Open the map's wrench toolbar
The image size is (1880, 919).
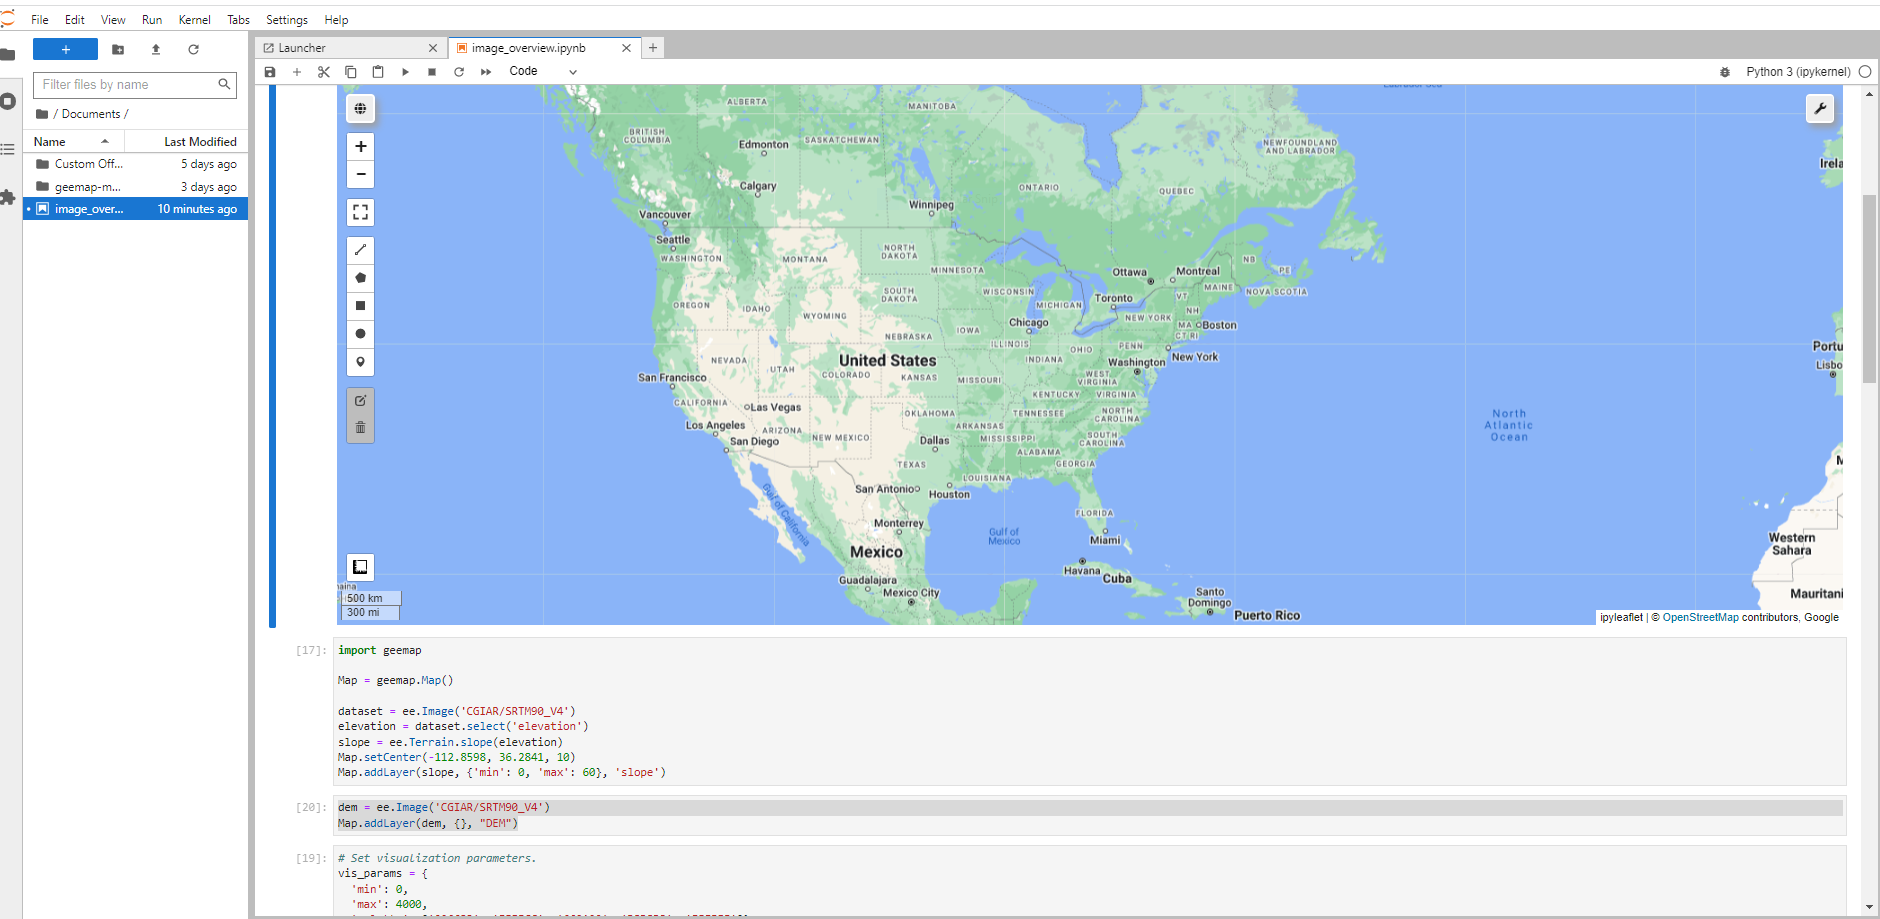[1820, 109]
